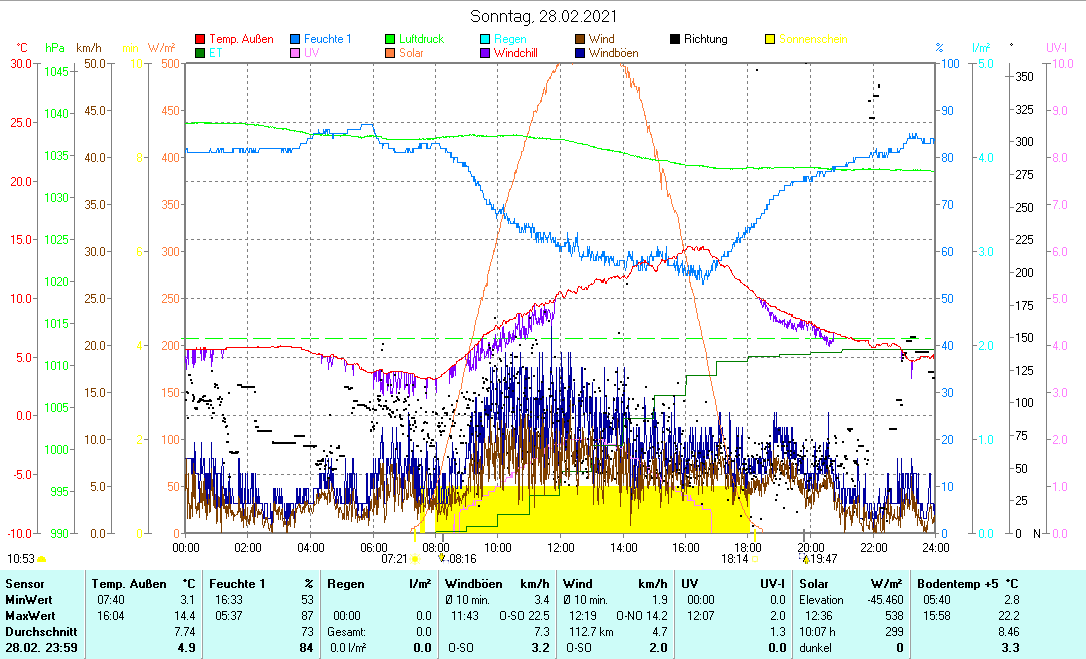Click the '24:00' time axis label
Screen dimensions: 1086x659
click(x=936, y=547)
